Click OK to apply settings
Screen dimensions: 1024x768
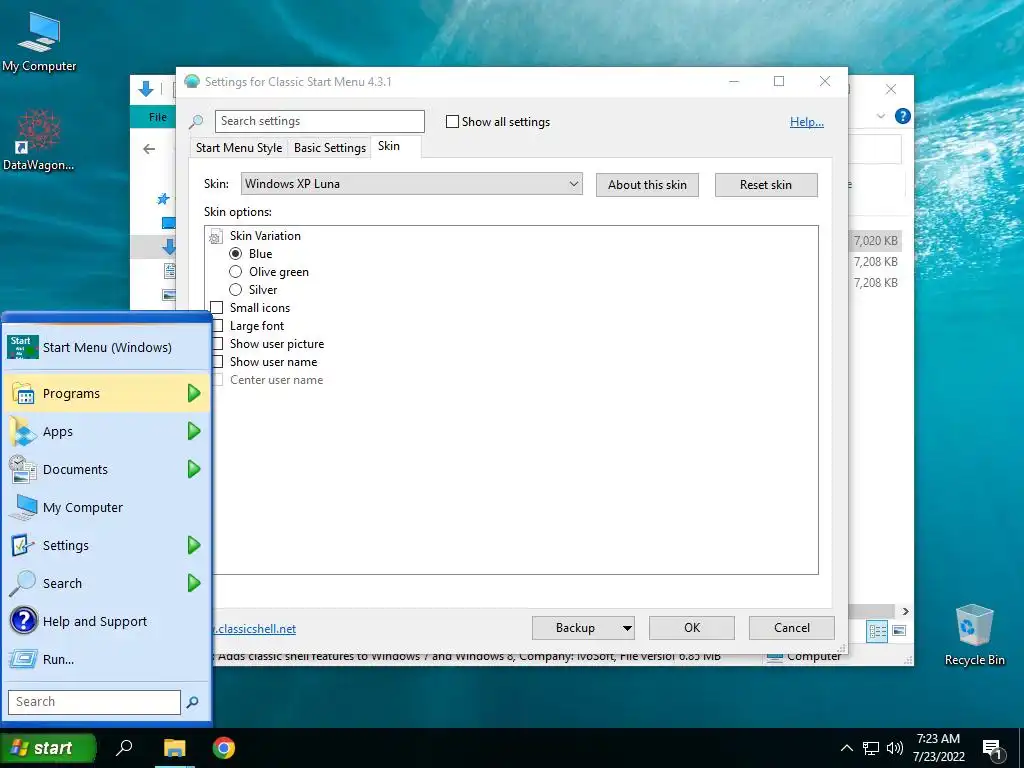(x=692, y=628)
